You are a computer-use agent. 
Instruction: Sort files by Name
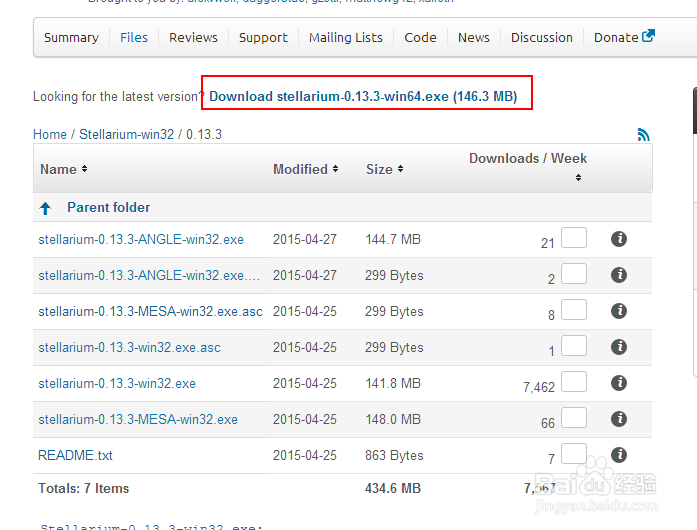tap(64, 169)
